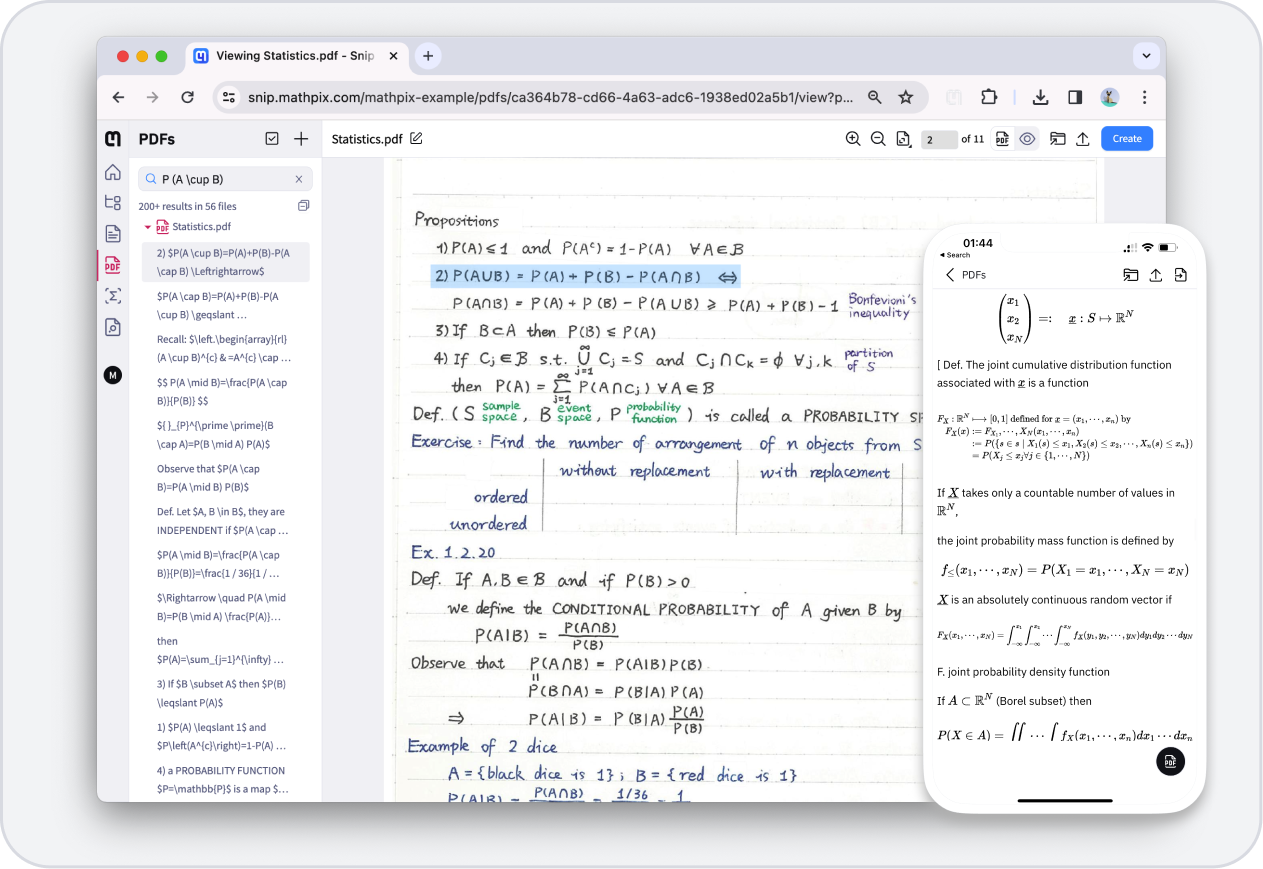Select result 'Recall: $\left.\begin{array}{rl}'
The image size is (1263, 869).
[x=225, y=348]
